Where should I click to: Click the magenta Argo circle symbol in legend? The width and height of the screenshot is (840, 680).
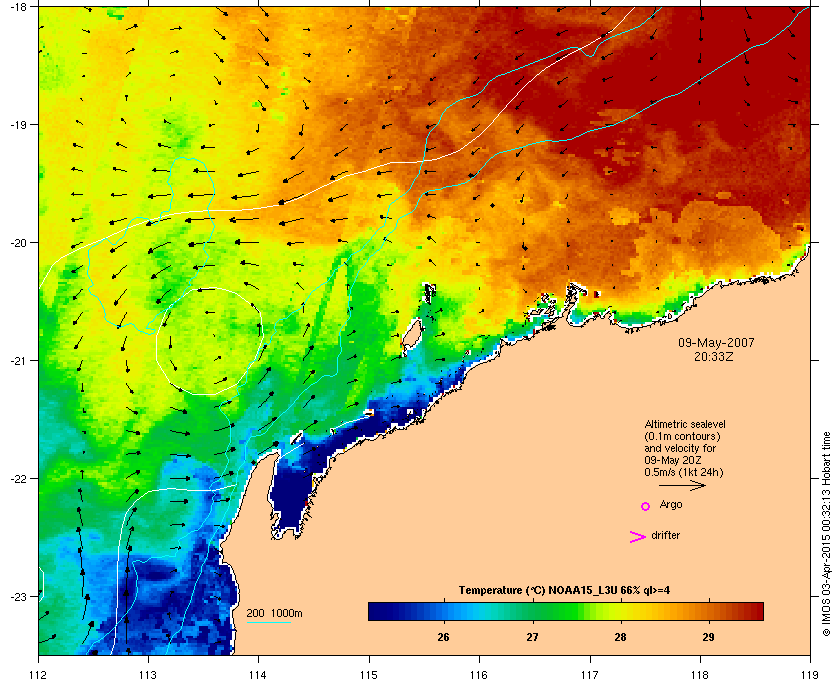646,506
